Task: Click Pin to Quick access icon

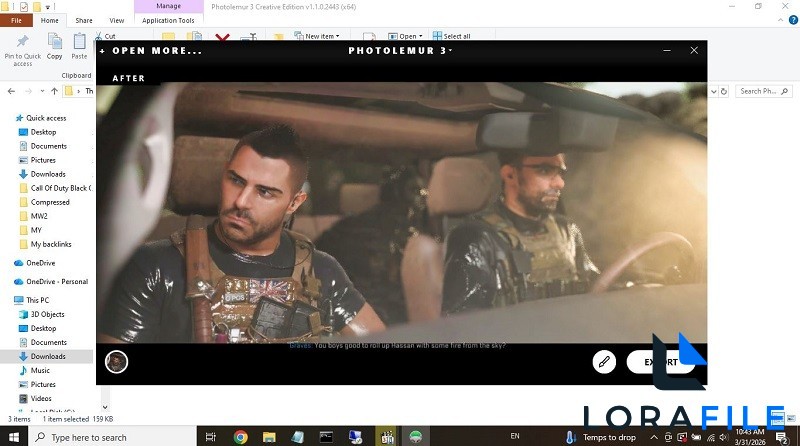Action: pos(22,46)
